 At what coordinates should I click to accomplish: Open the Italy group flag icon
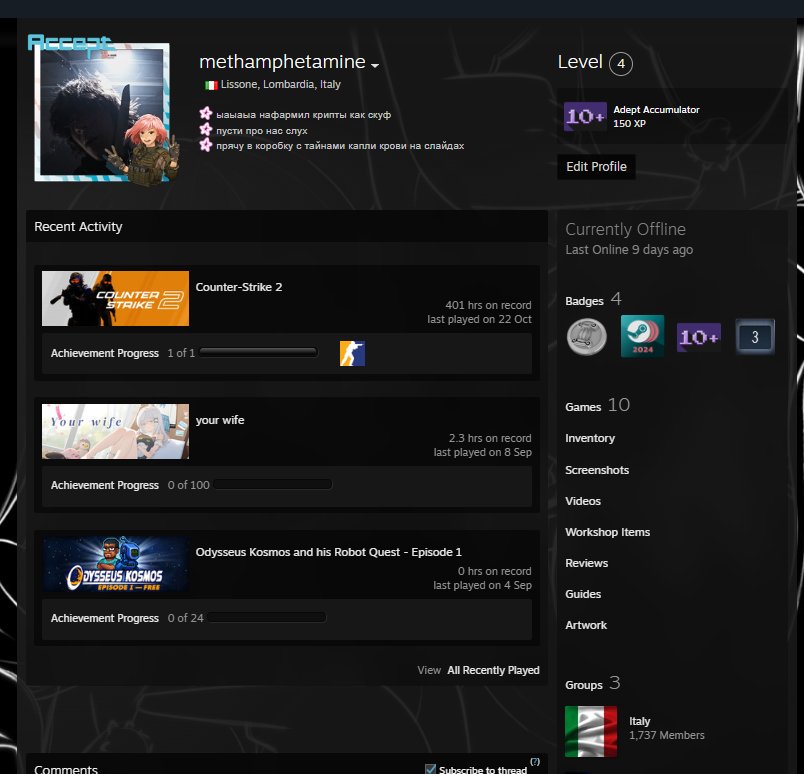(590, 727)
